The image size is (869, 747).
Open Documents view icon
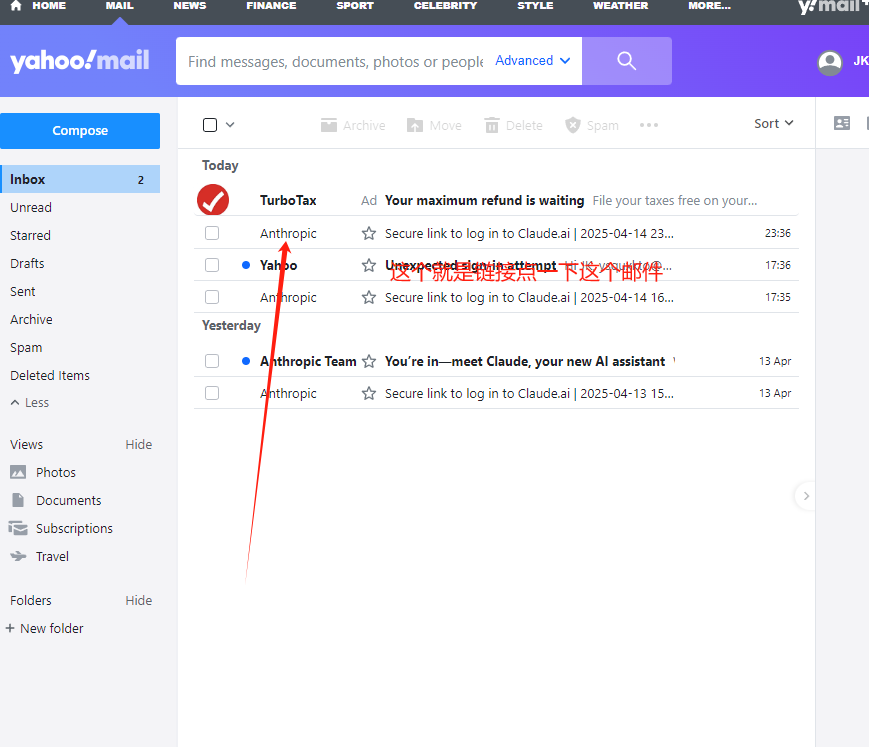[x=18, y=500]
